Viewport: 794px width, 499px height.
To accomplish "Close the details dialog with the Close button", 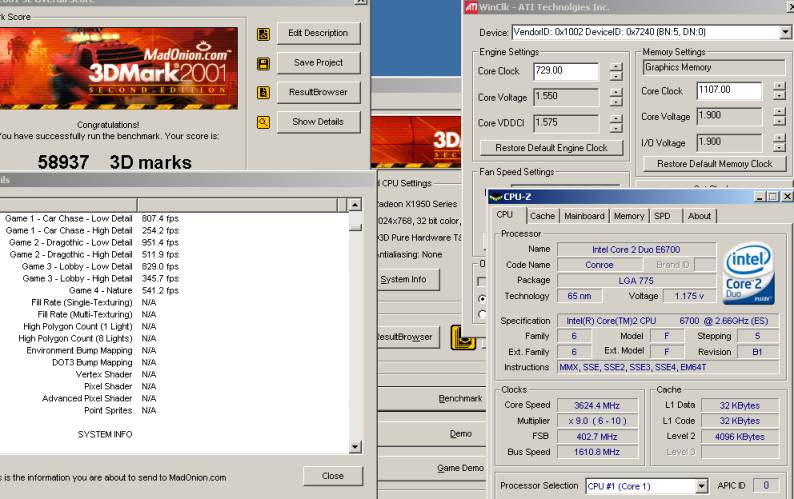I will click(x=333, y=476).
